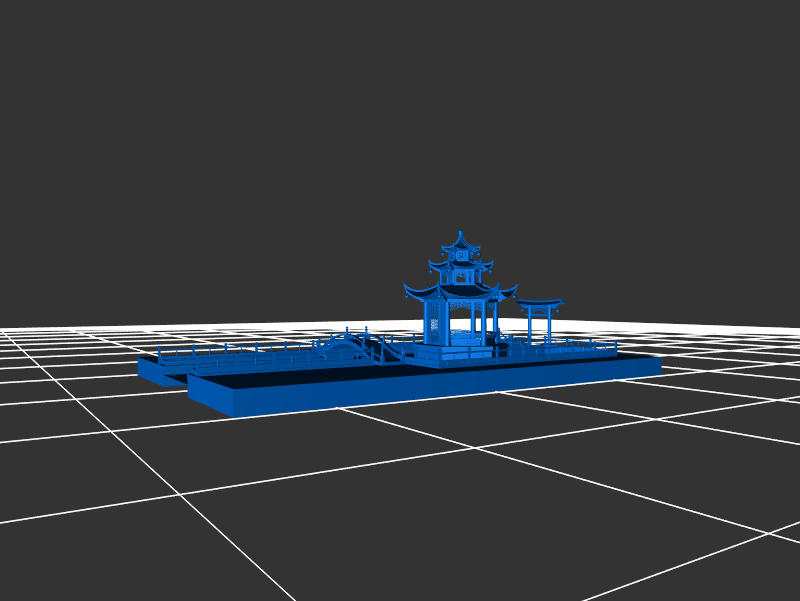
Task: Select the torii gate's top beam
Action: click(x=540, y=302)
